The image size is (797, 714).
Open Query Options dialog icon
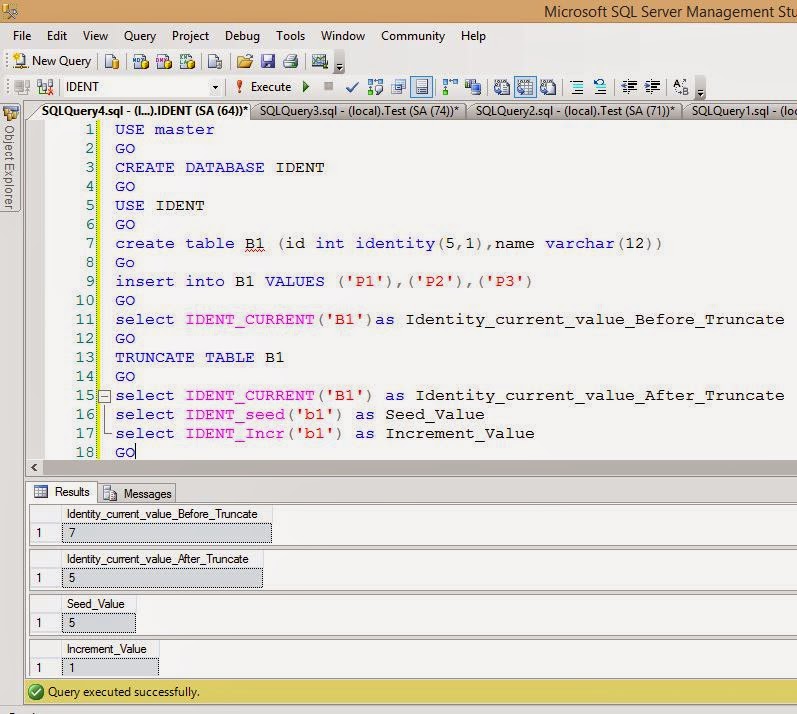399,87
